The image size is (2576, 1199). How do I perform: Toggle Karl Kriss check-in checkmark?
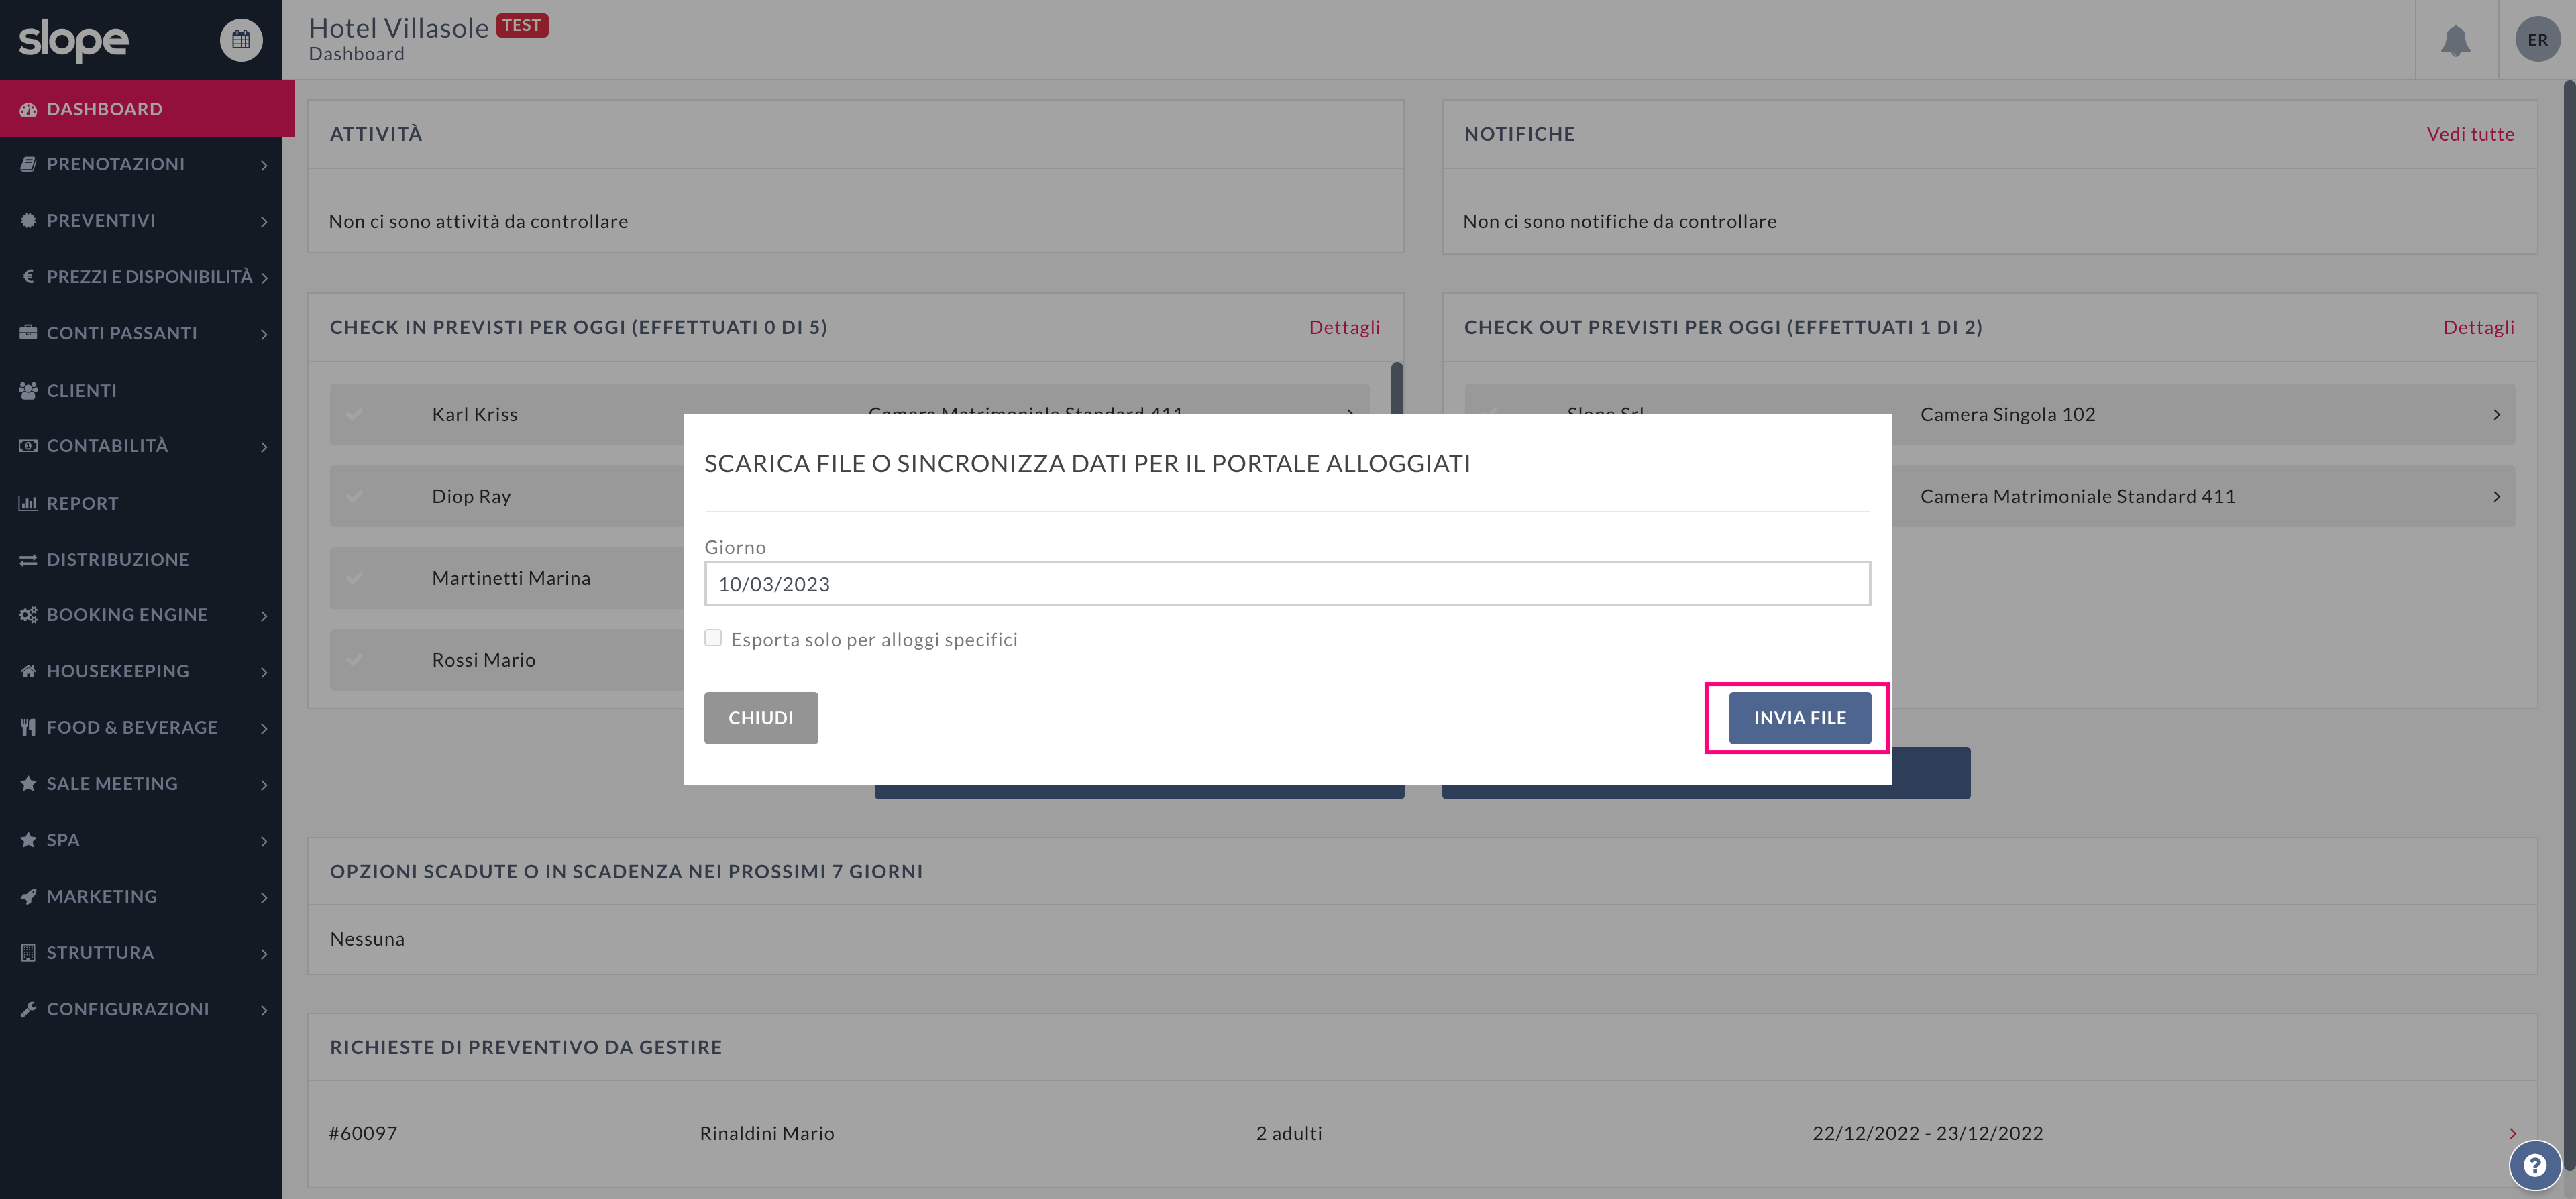[355, 414]
